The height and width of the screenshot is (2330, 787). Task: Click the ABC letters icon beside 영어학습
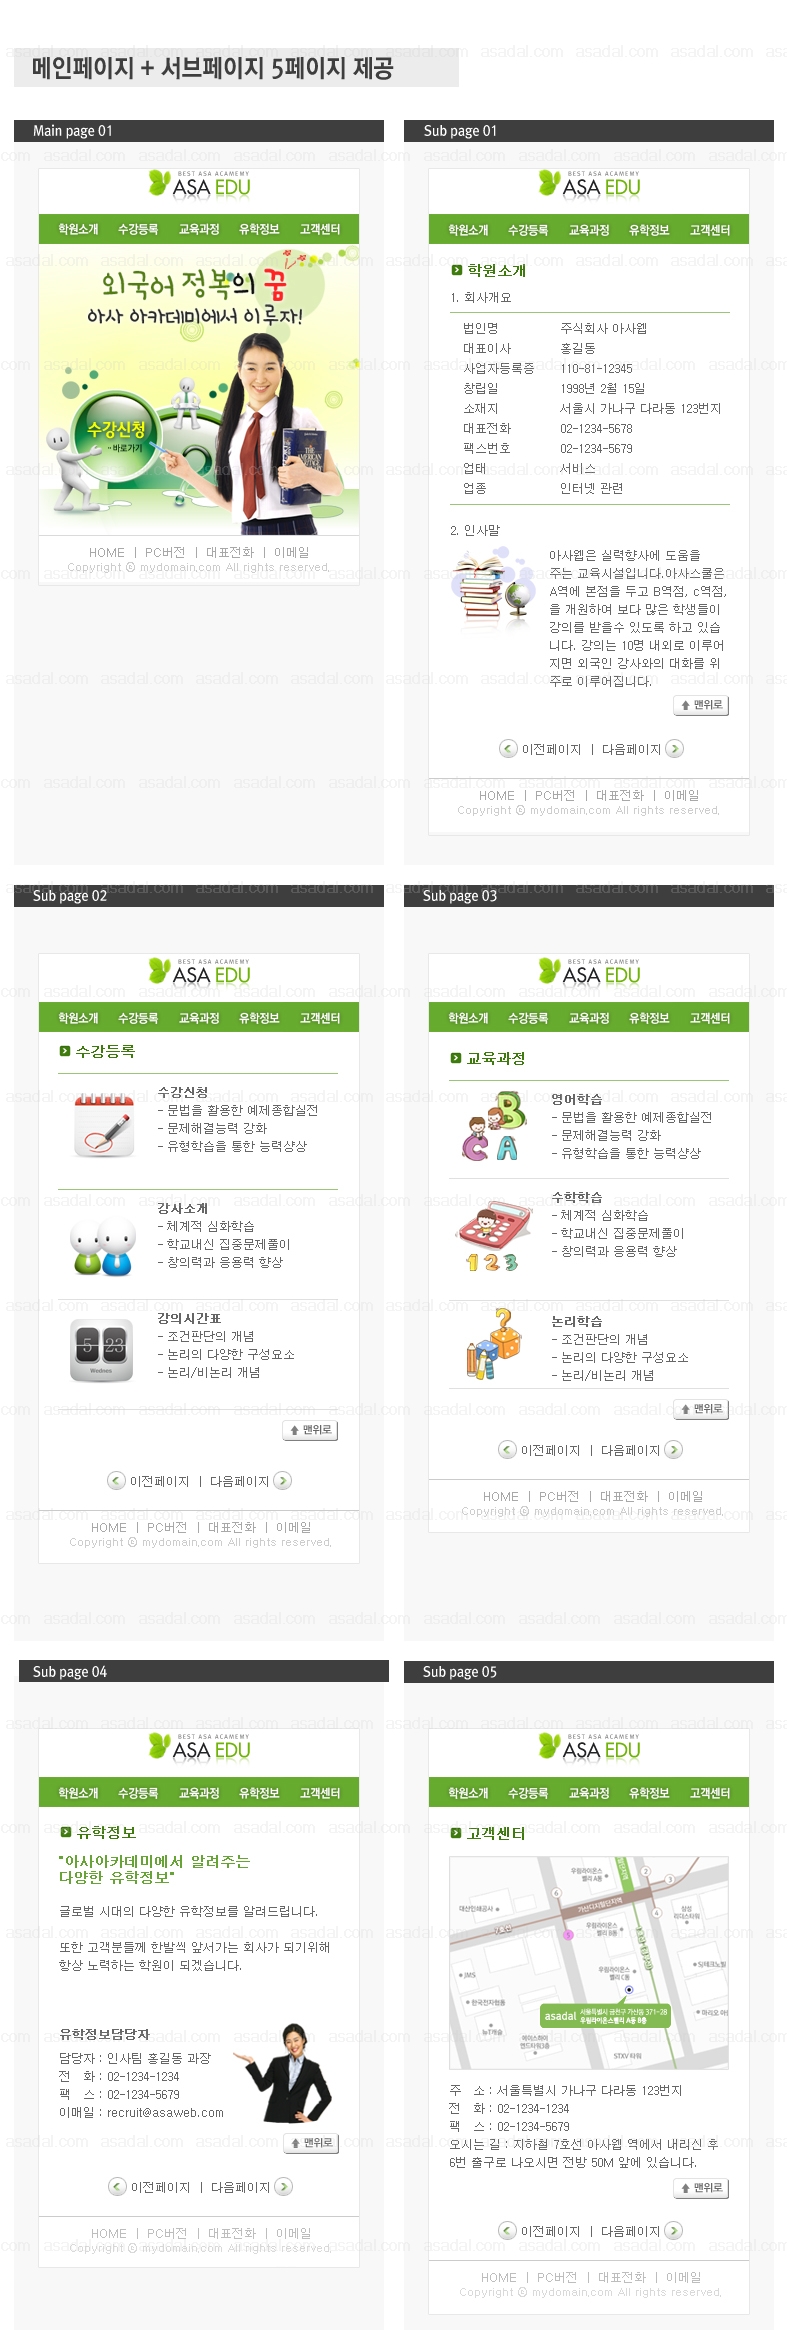pos(493,1126)
